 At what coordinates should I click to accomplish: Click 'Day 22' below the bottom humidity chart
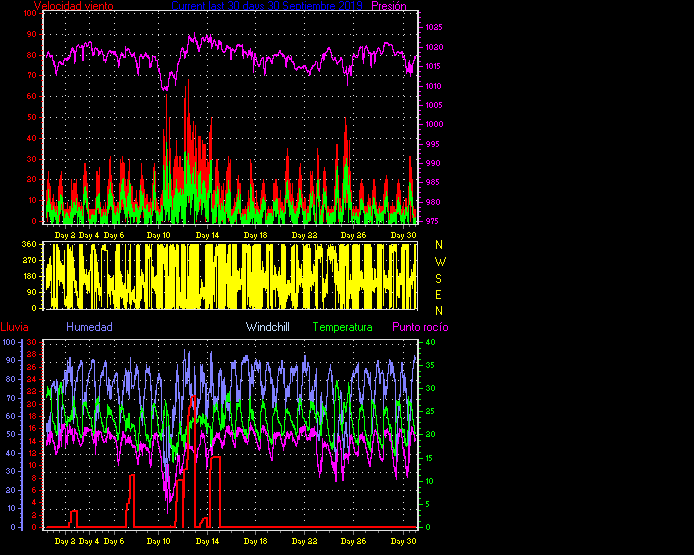coord(305,541)
